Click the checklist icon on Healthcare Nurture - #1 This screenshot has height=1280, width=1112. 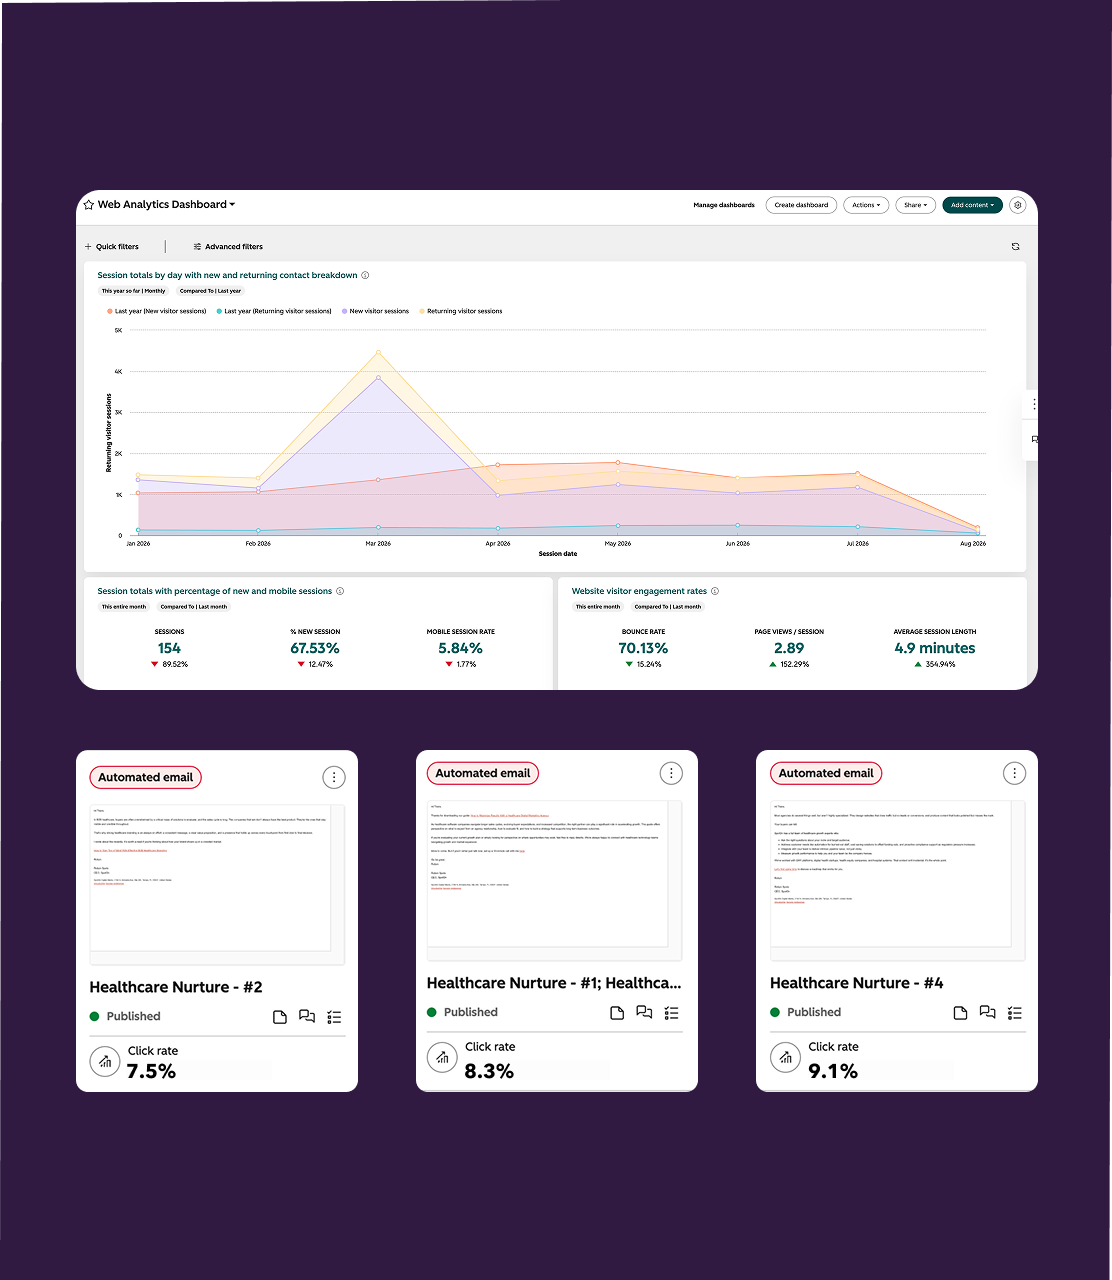(x=671, y=1013)
